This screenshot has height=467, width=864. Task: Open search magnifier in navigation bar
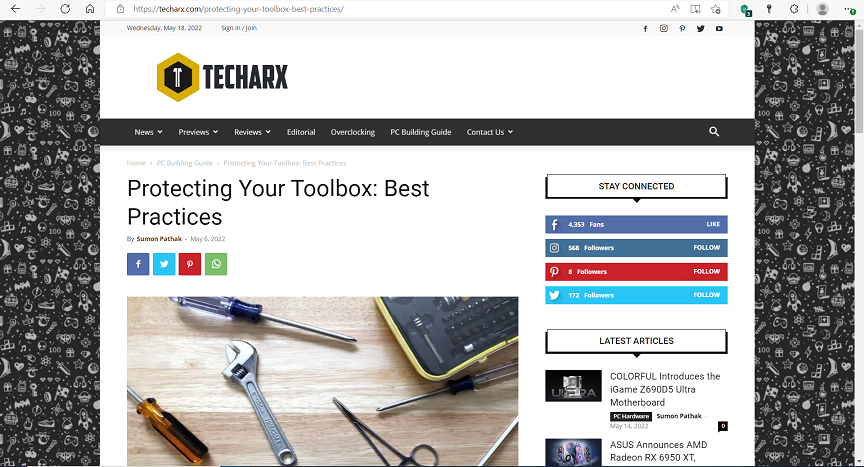714,132
